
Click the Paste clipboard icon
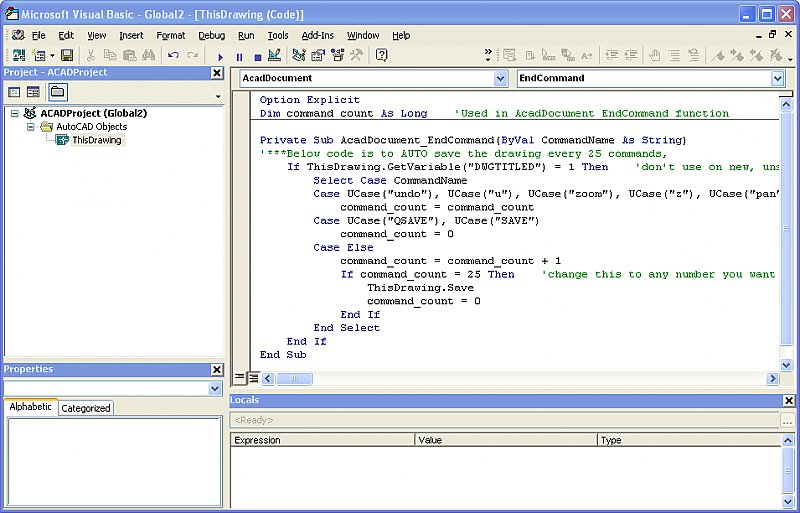[130, 55]
